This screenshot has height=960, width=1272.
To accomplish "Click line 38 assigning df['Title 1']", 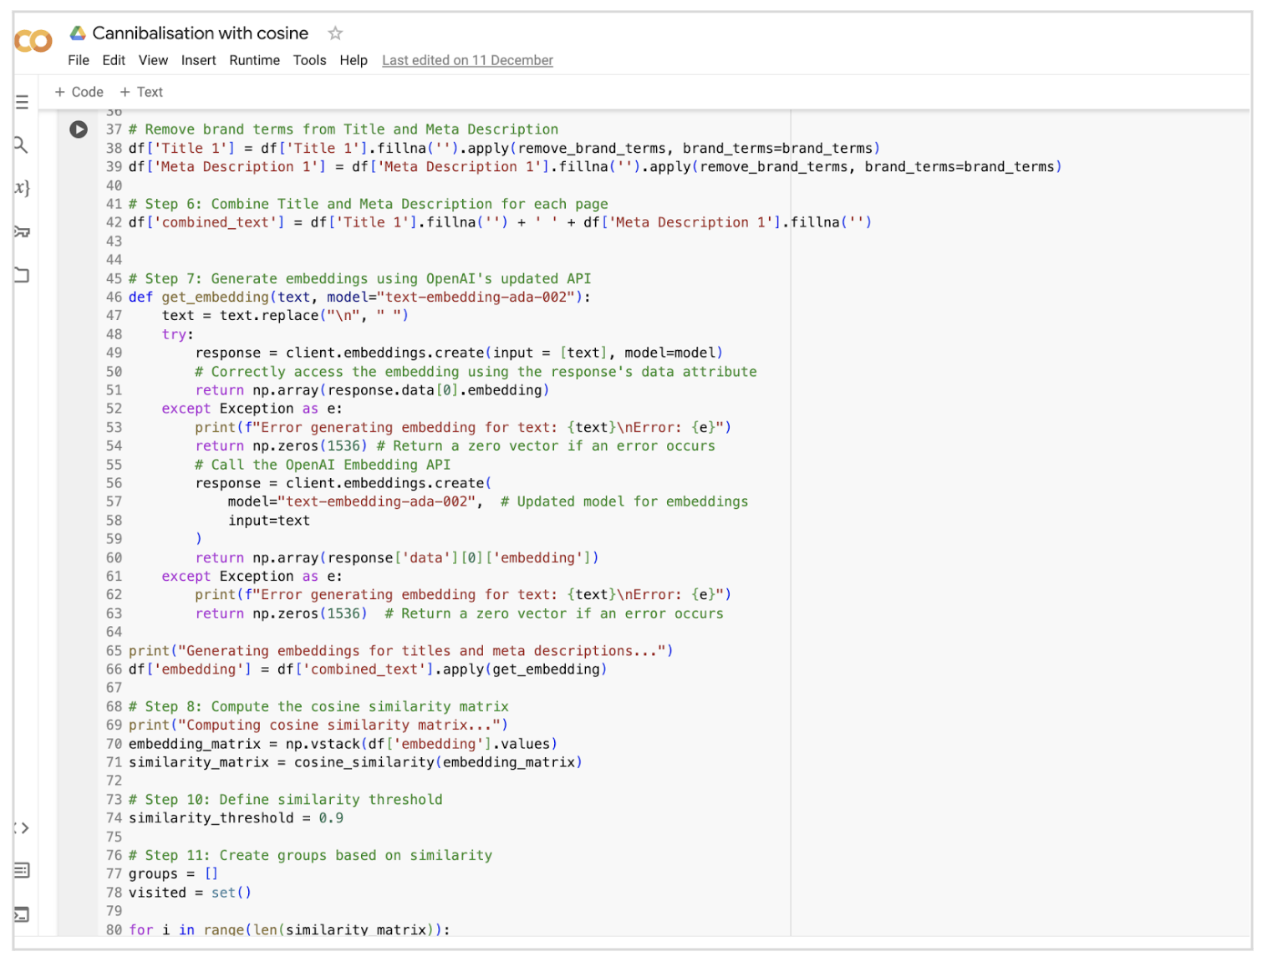I will point(504,148).
